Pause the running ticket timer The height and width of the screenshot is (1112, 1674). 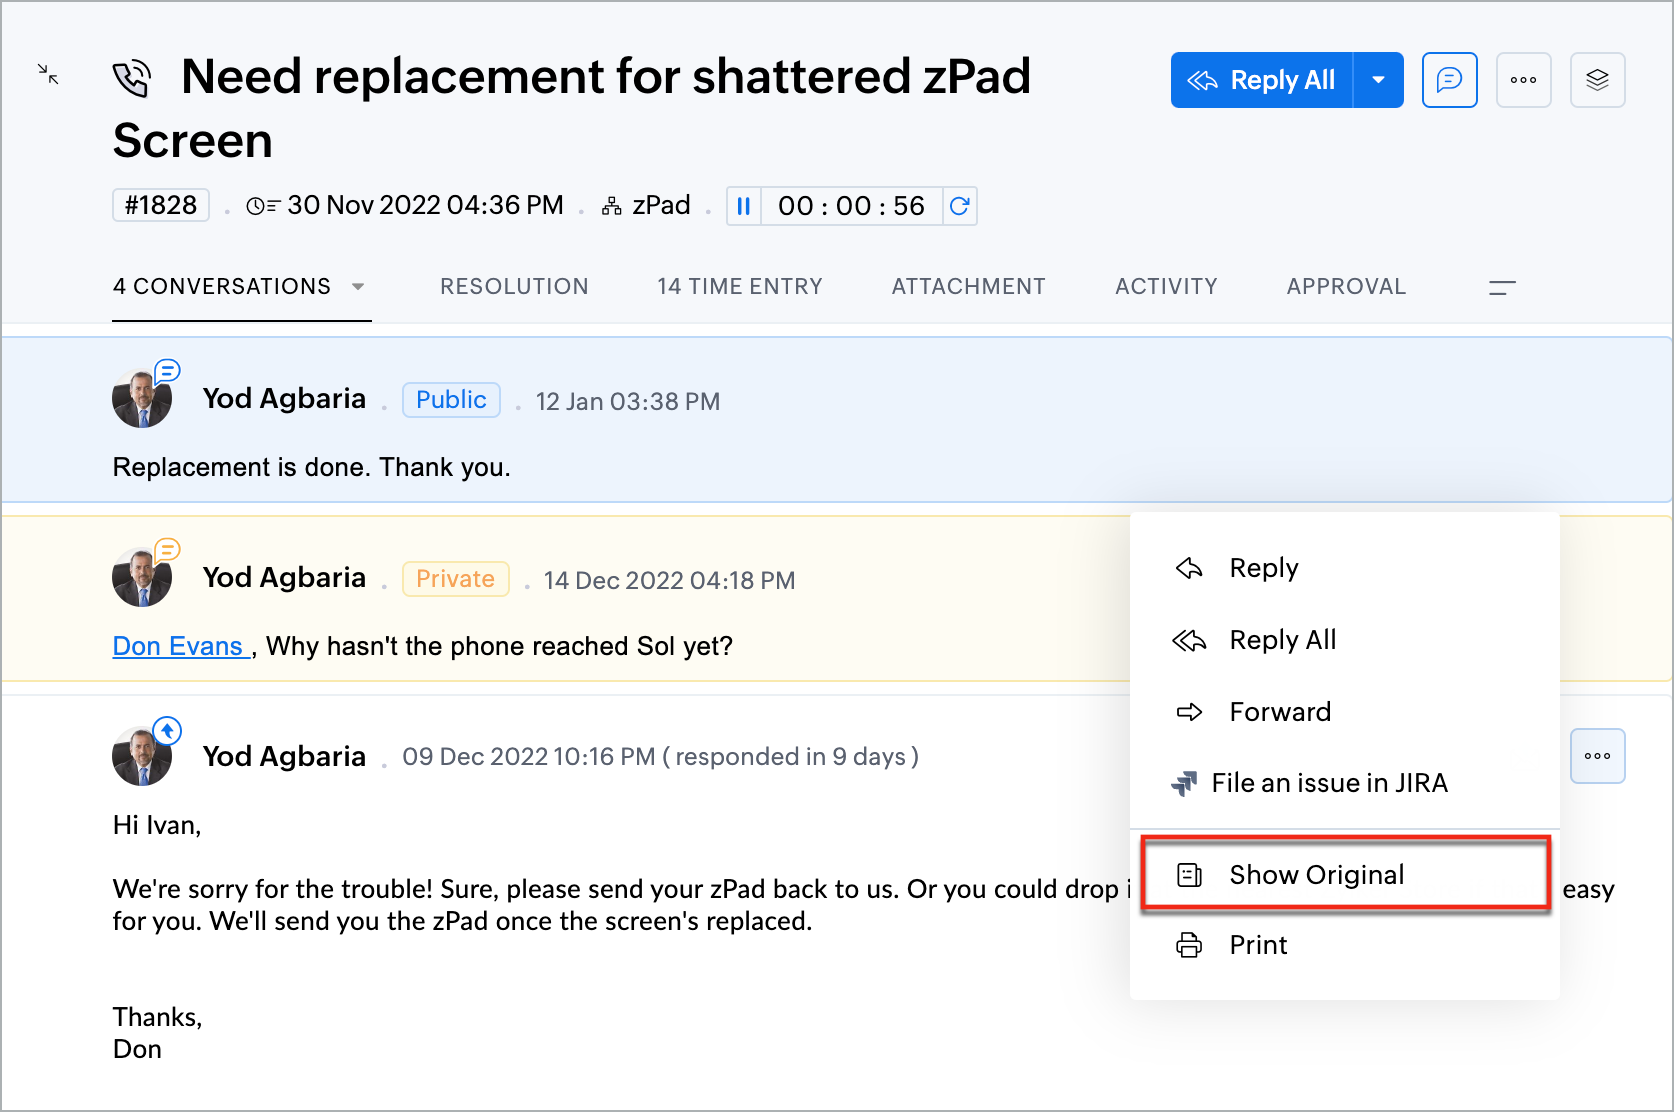(744, 206)
